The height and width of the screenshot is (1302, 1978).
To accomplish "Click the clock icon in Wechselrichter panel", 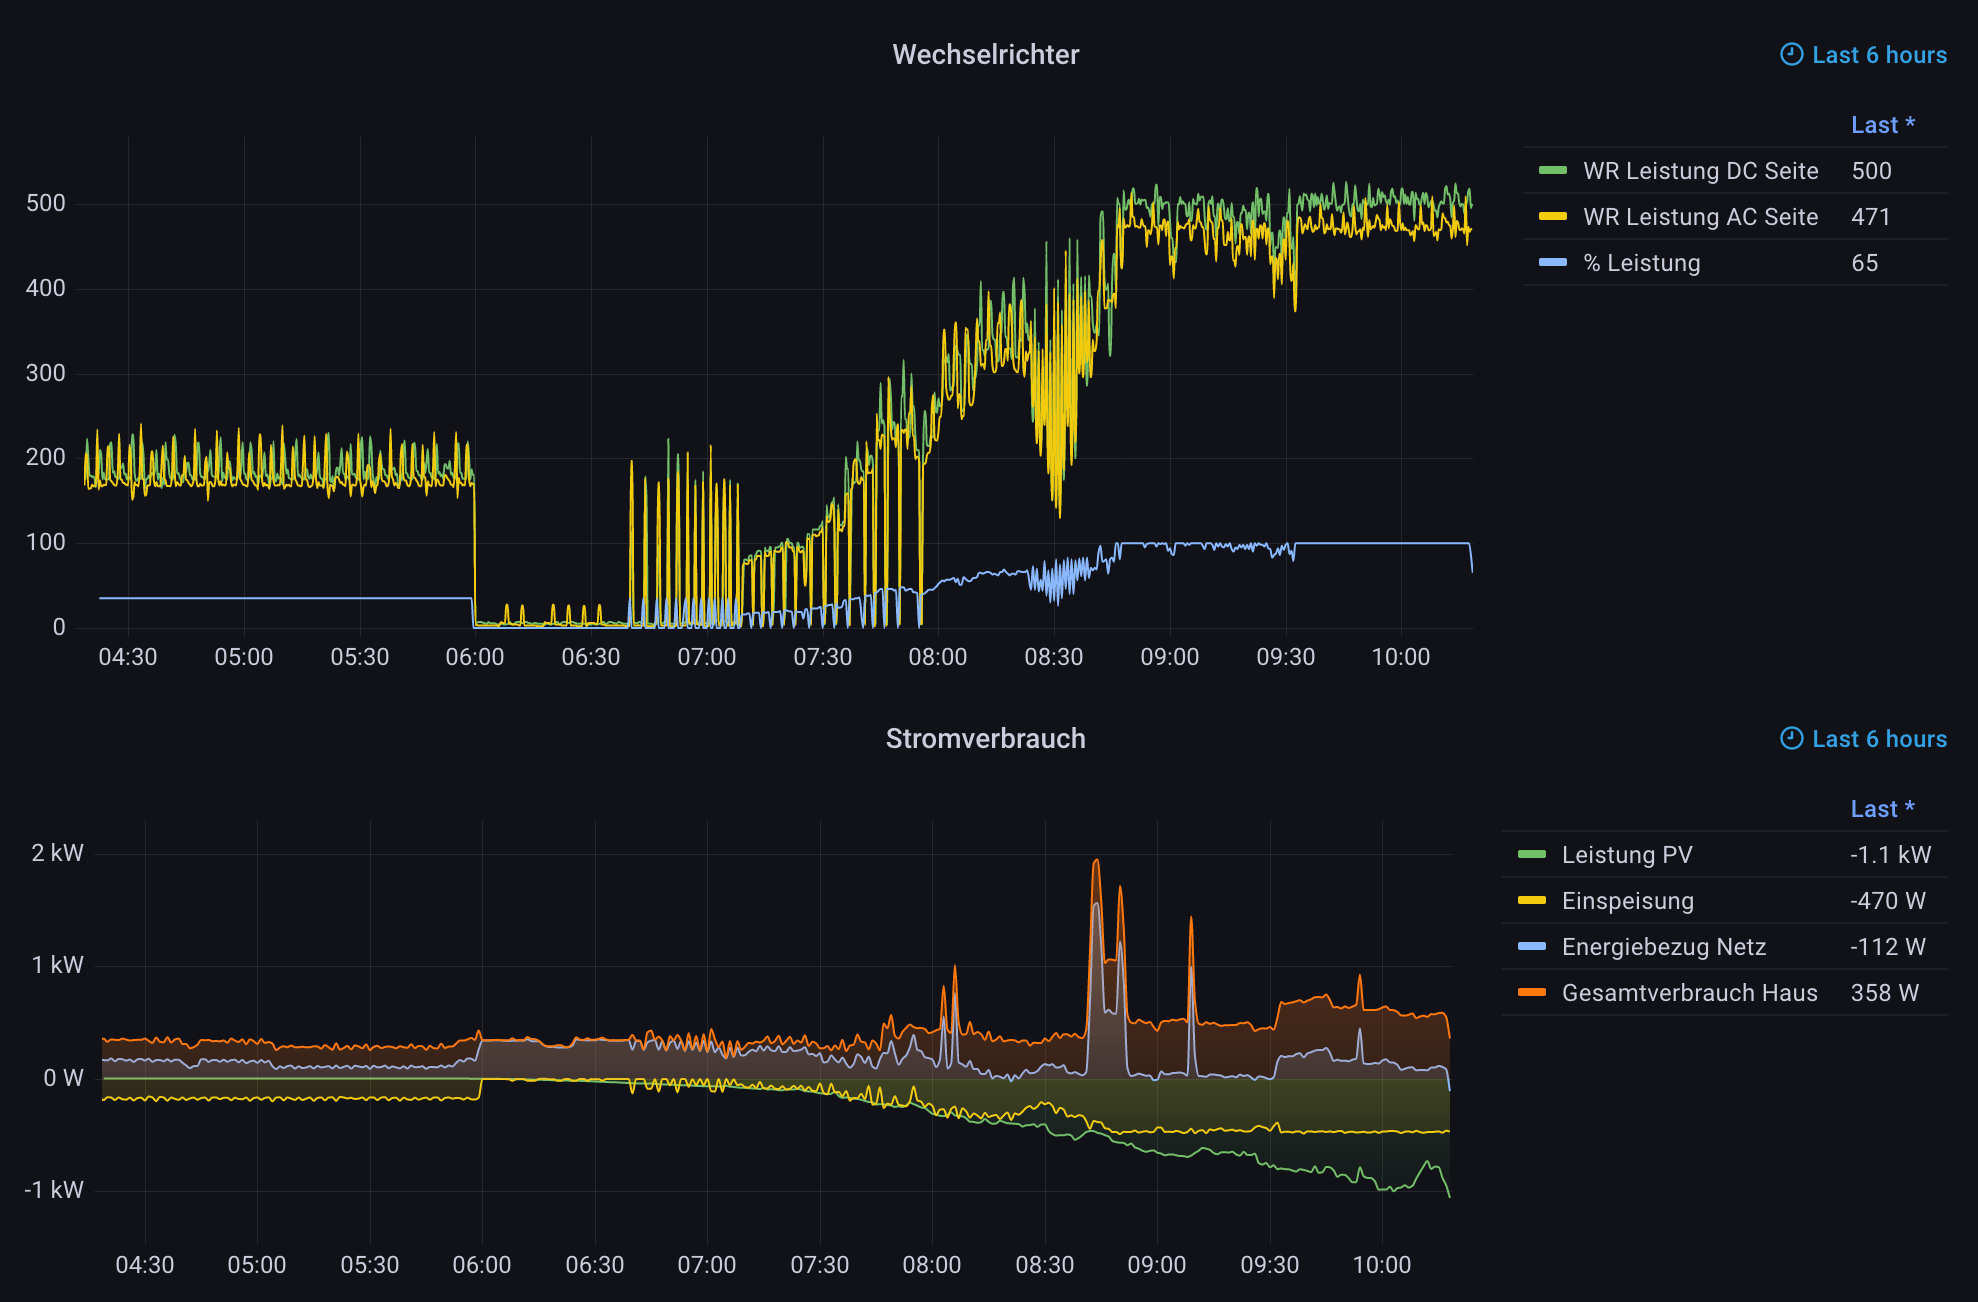I will 1792,54.
